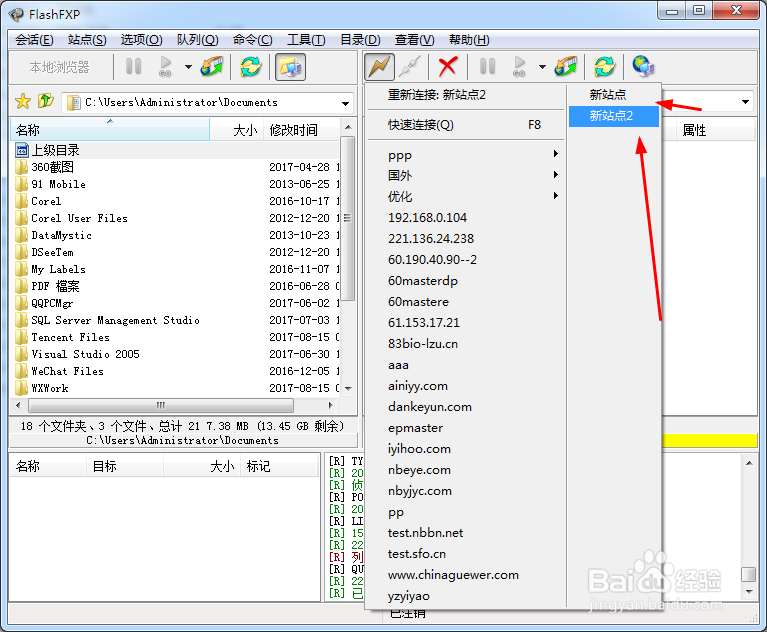The image size is (767, 632).
Task: Select the 上级目录 parent directory entry
Action: (x=55, y=150)
